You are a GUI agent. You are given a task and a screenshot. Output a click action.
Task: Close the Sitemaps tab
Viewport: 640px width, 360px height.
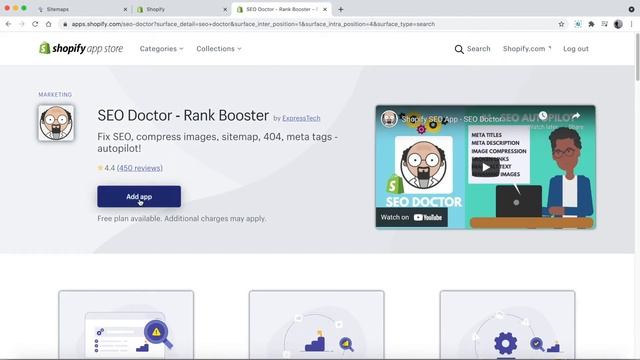coord(125,9)
